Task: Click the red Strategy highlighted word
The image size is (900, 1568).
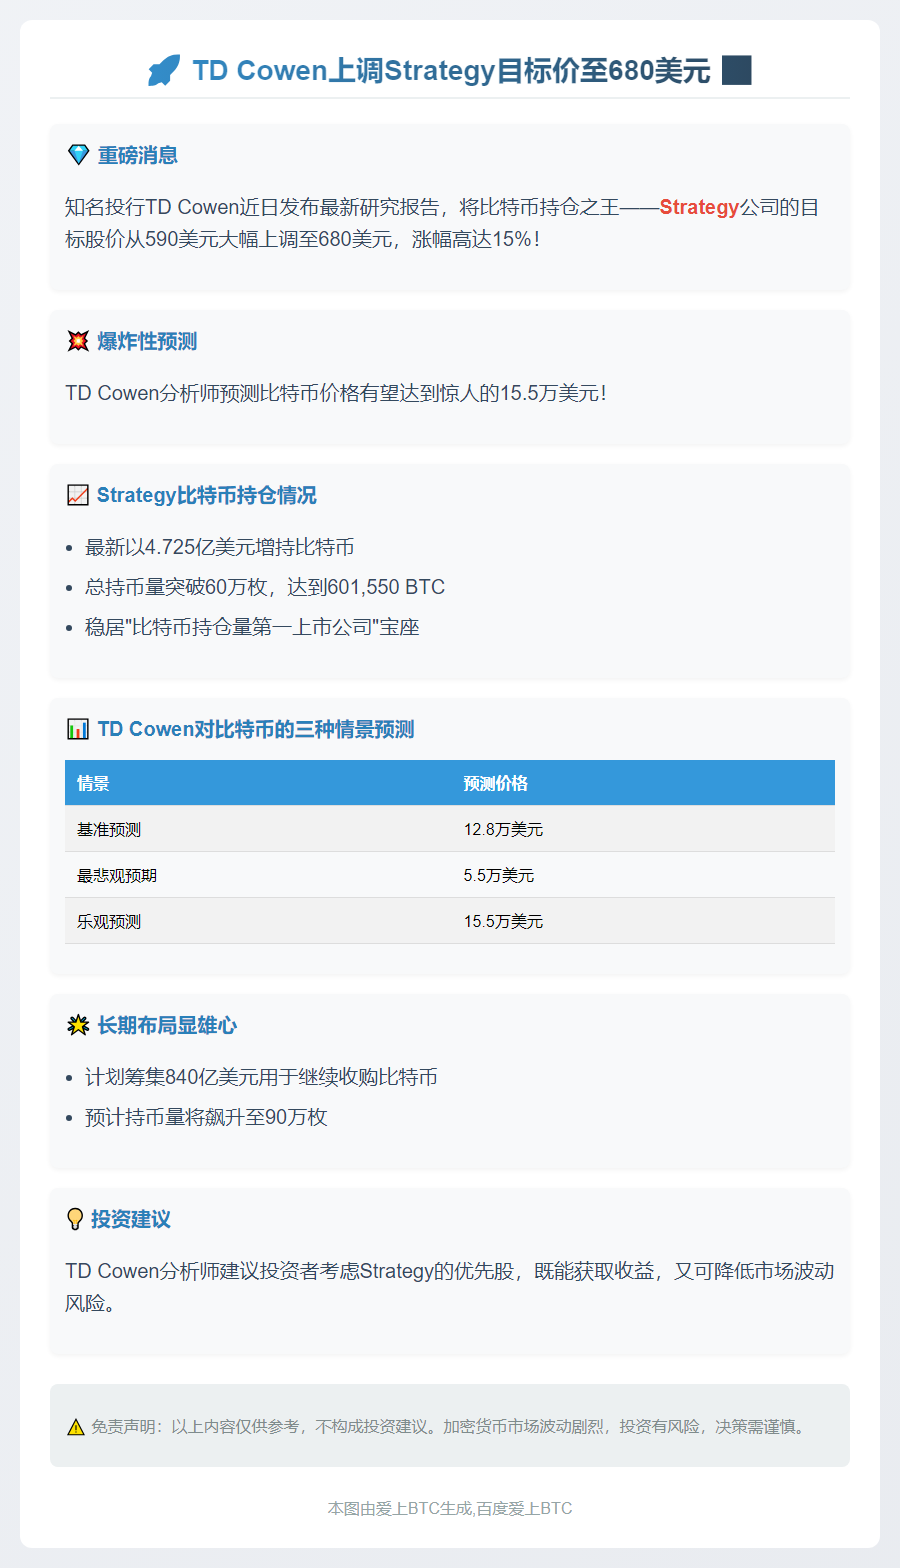Action: pos(699,207)
